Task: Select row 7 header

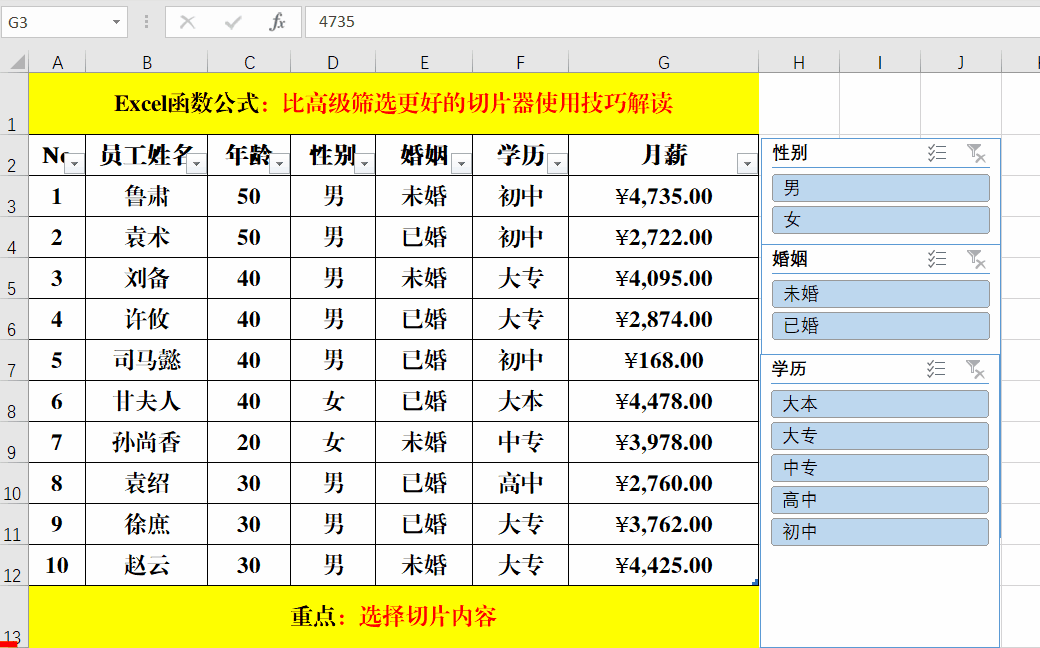Action: (x=14, y=360)
